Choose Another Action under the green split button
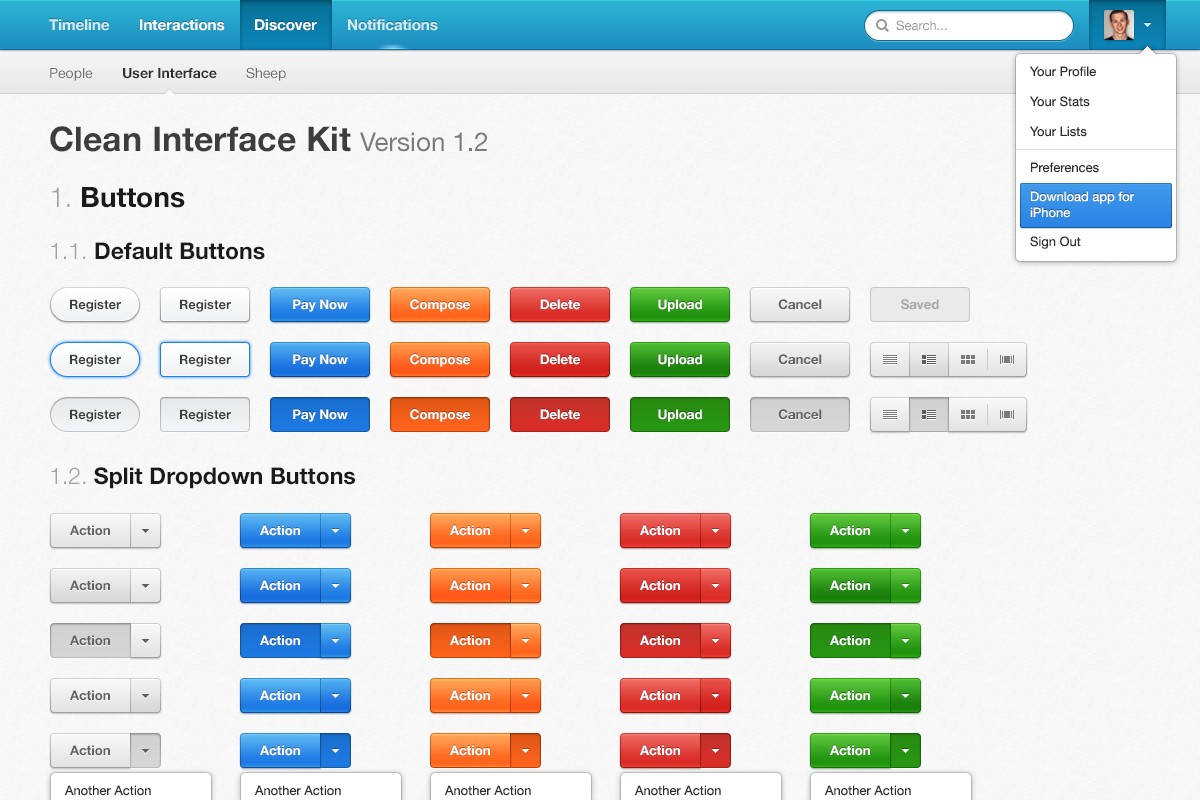Viewport: 1200px width, 800px height. click(891, 790)
